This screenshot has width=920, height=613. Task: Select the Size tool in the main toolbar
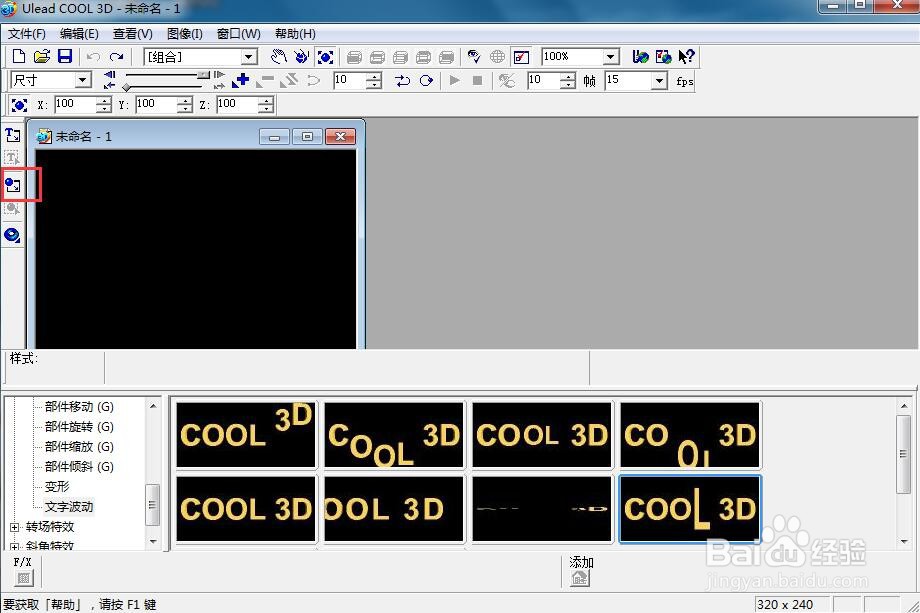[325, 57]
